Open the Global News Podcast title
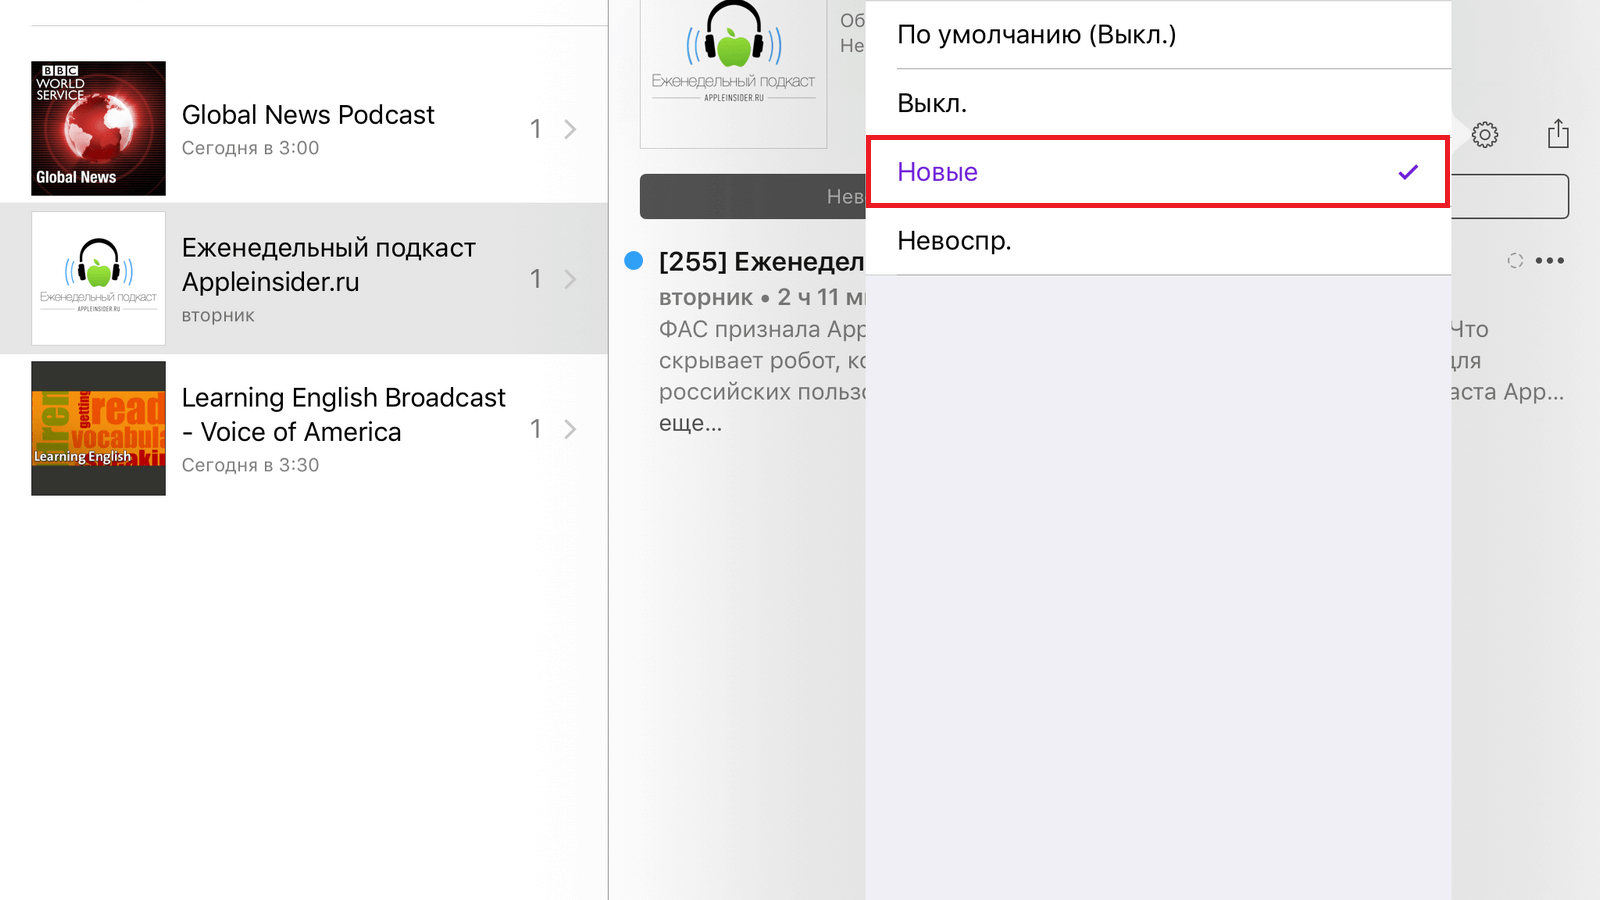This screenshot has height=900, width=1600. [308, 115]
